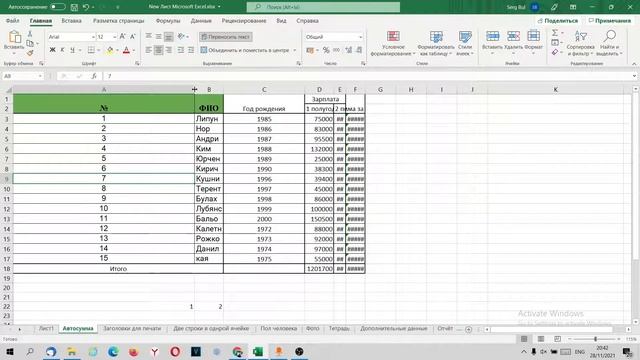Apply the yellow fill color bucket
This screenshot has width=640, height=360.
pyautogui.click(x=110, y=50)
